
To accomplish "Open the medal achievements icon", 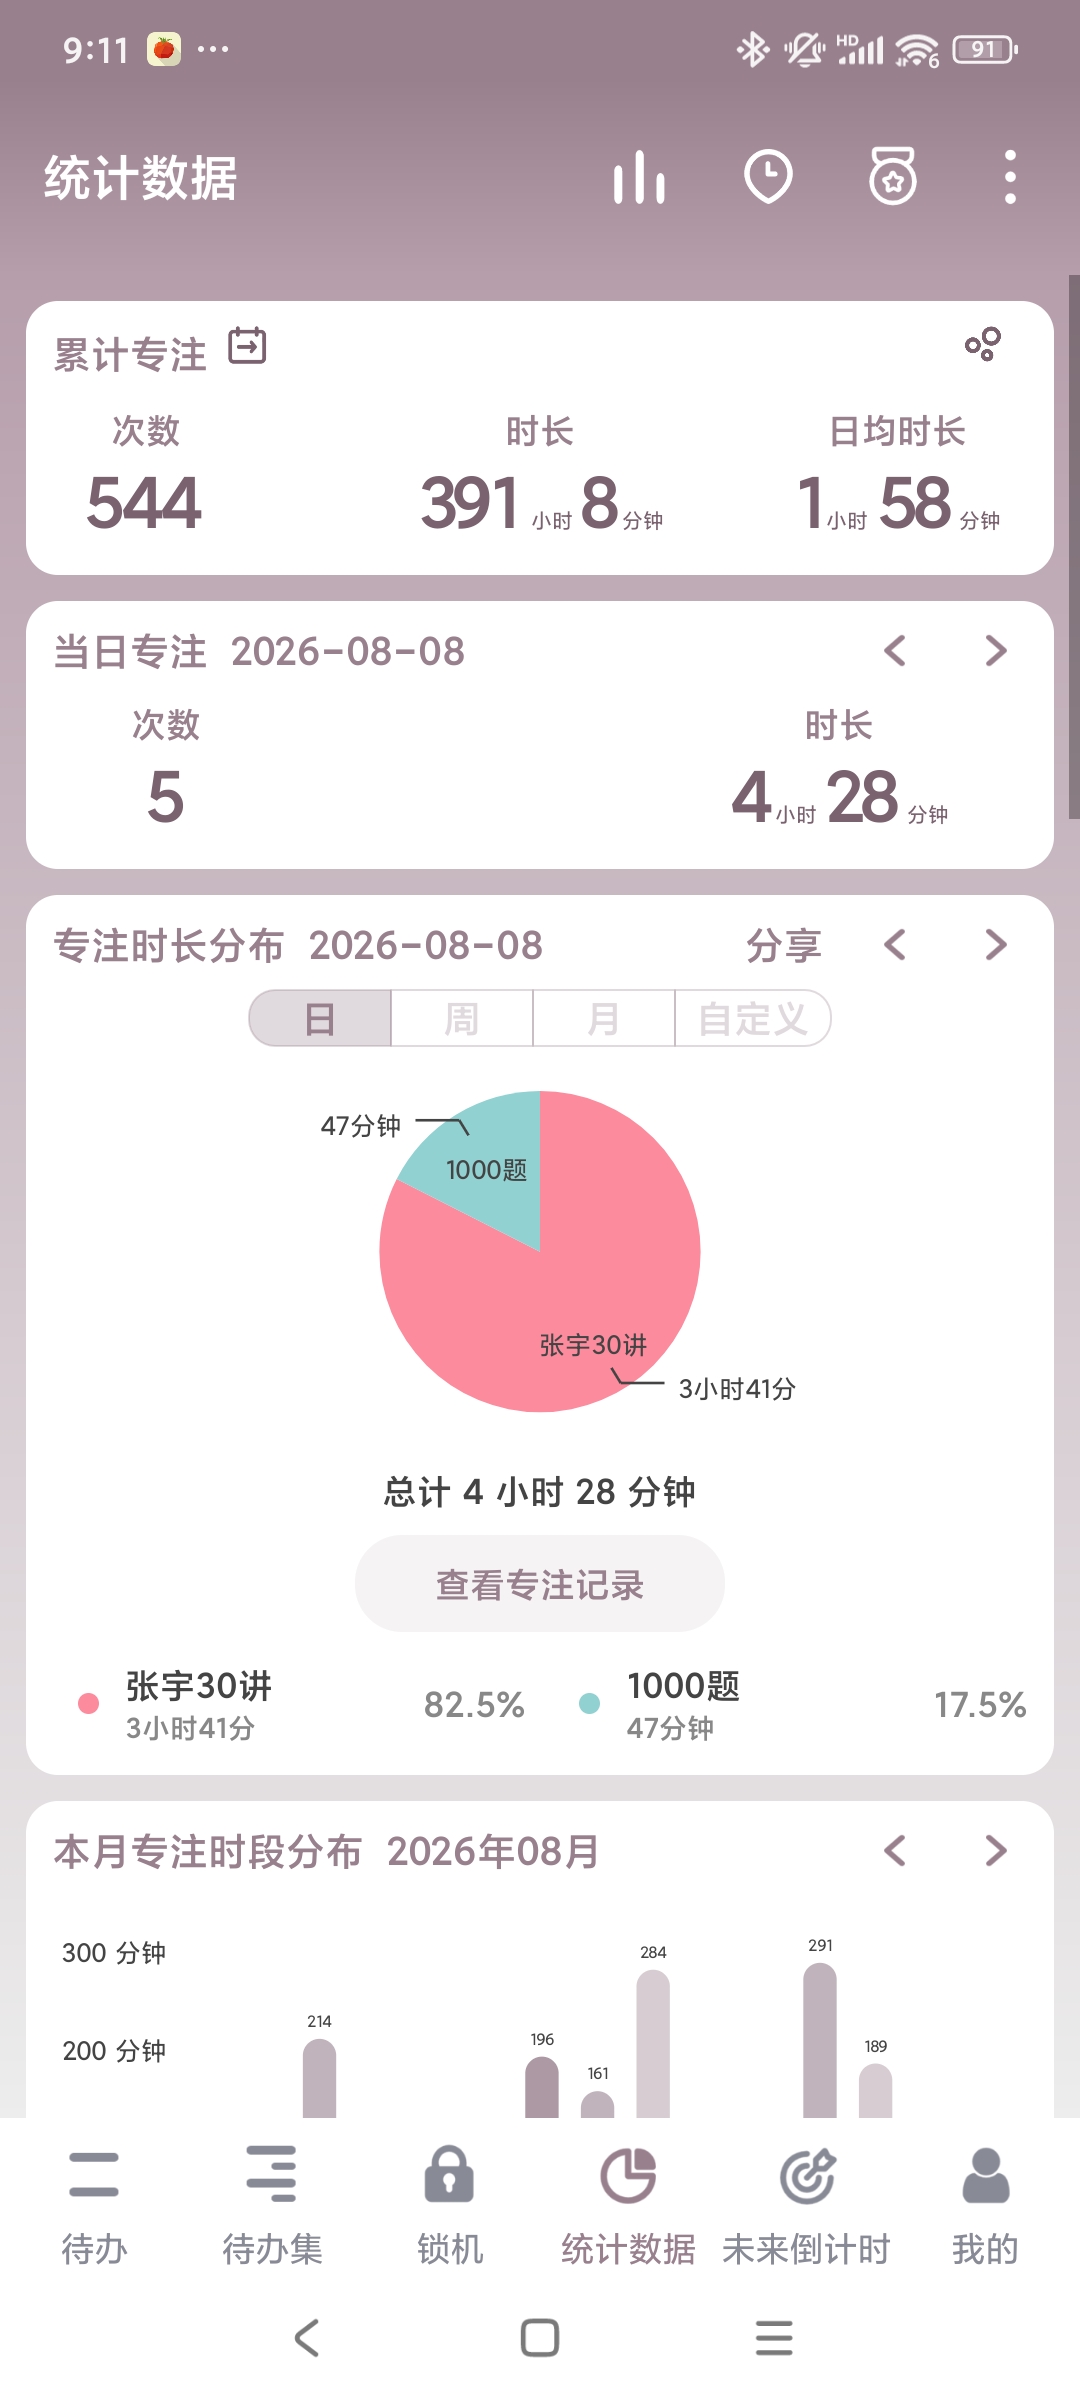I will (x=892, y=177).
